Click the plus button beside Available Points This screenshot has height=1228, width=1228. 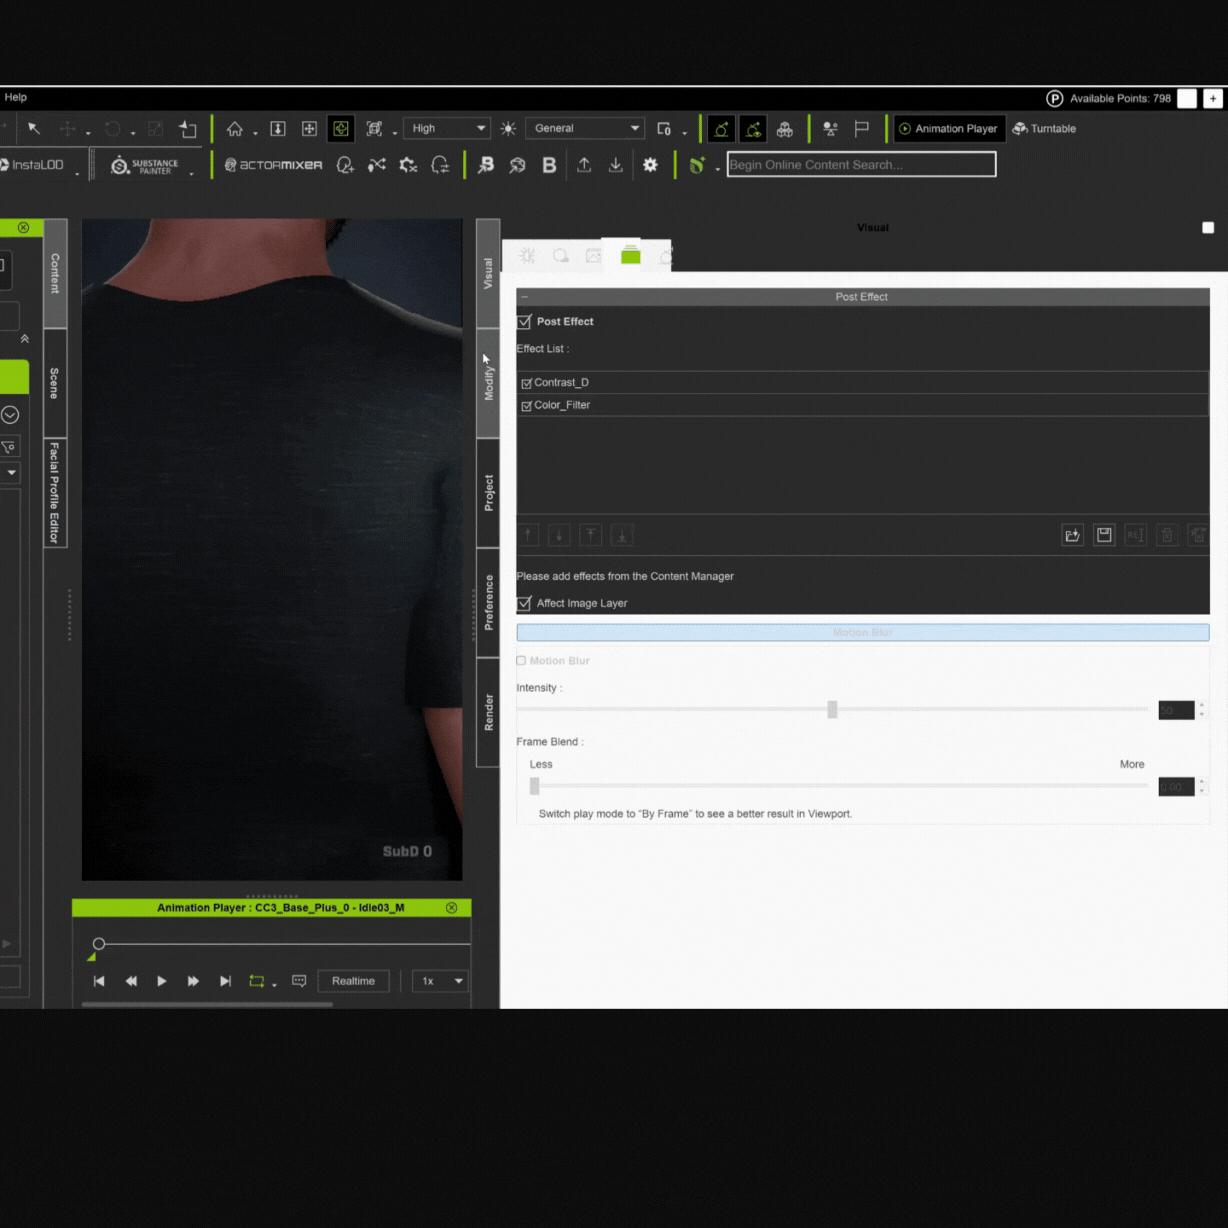(1213, 98)
